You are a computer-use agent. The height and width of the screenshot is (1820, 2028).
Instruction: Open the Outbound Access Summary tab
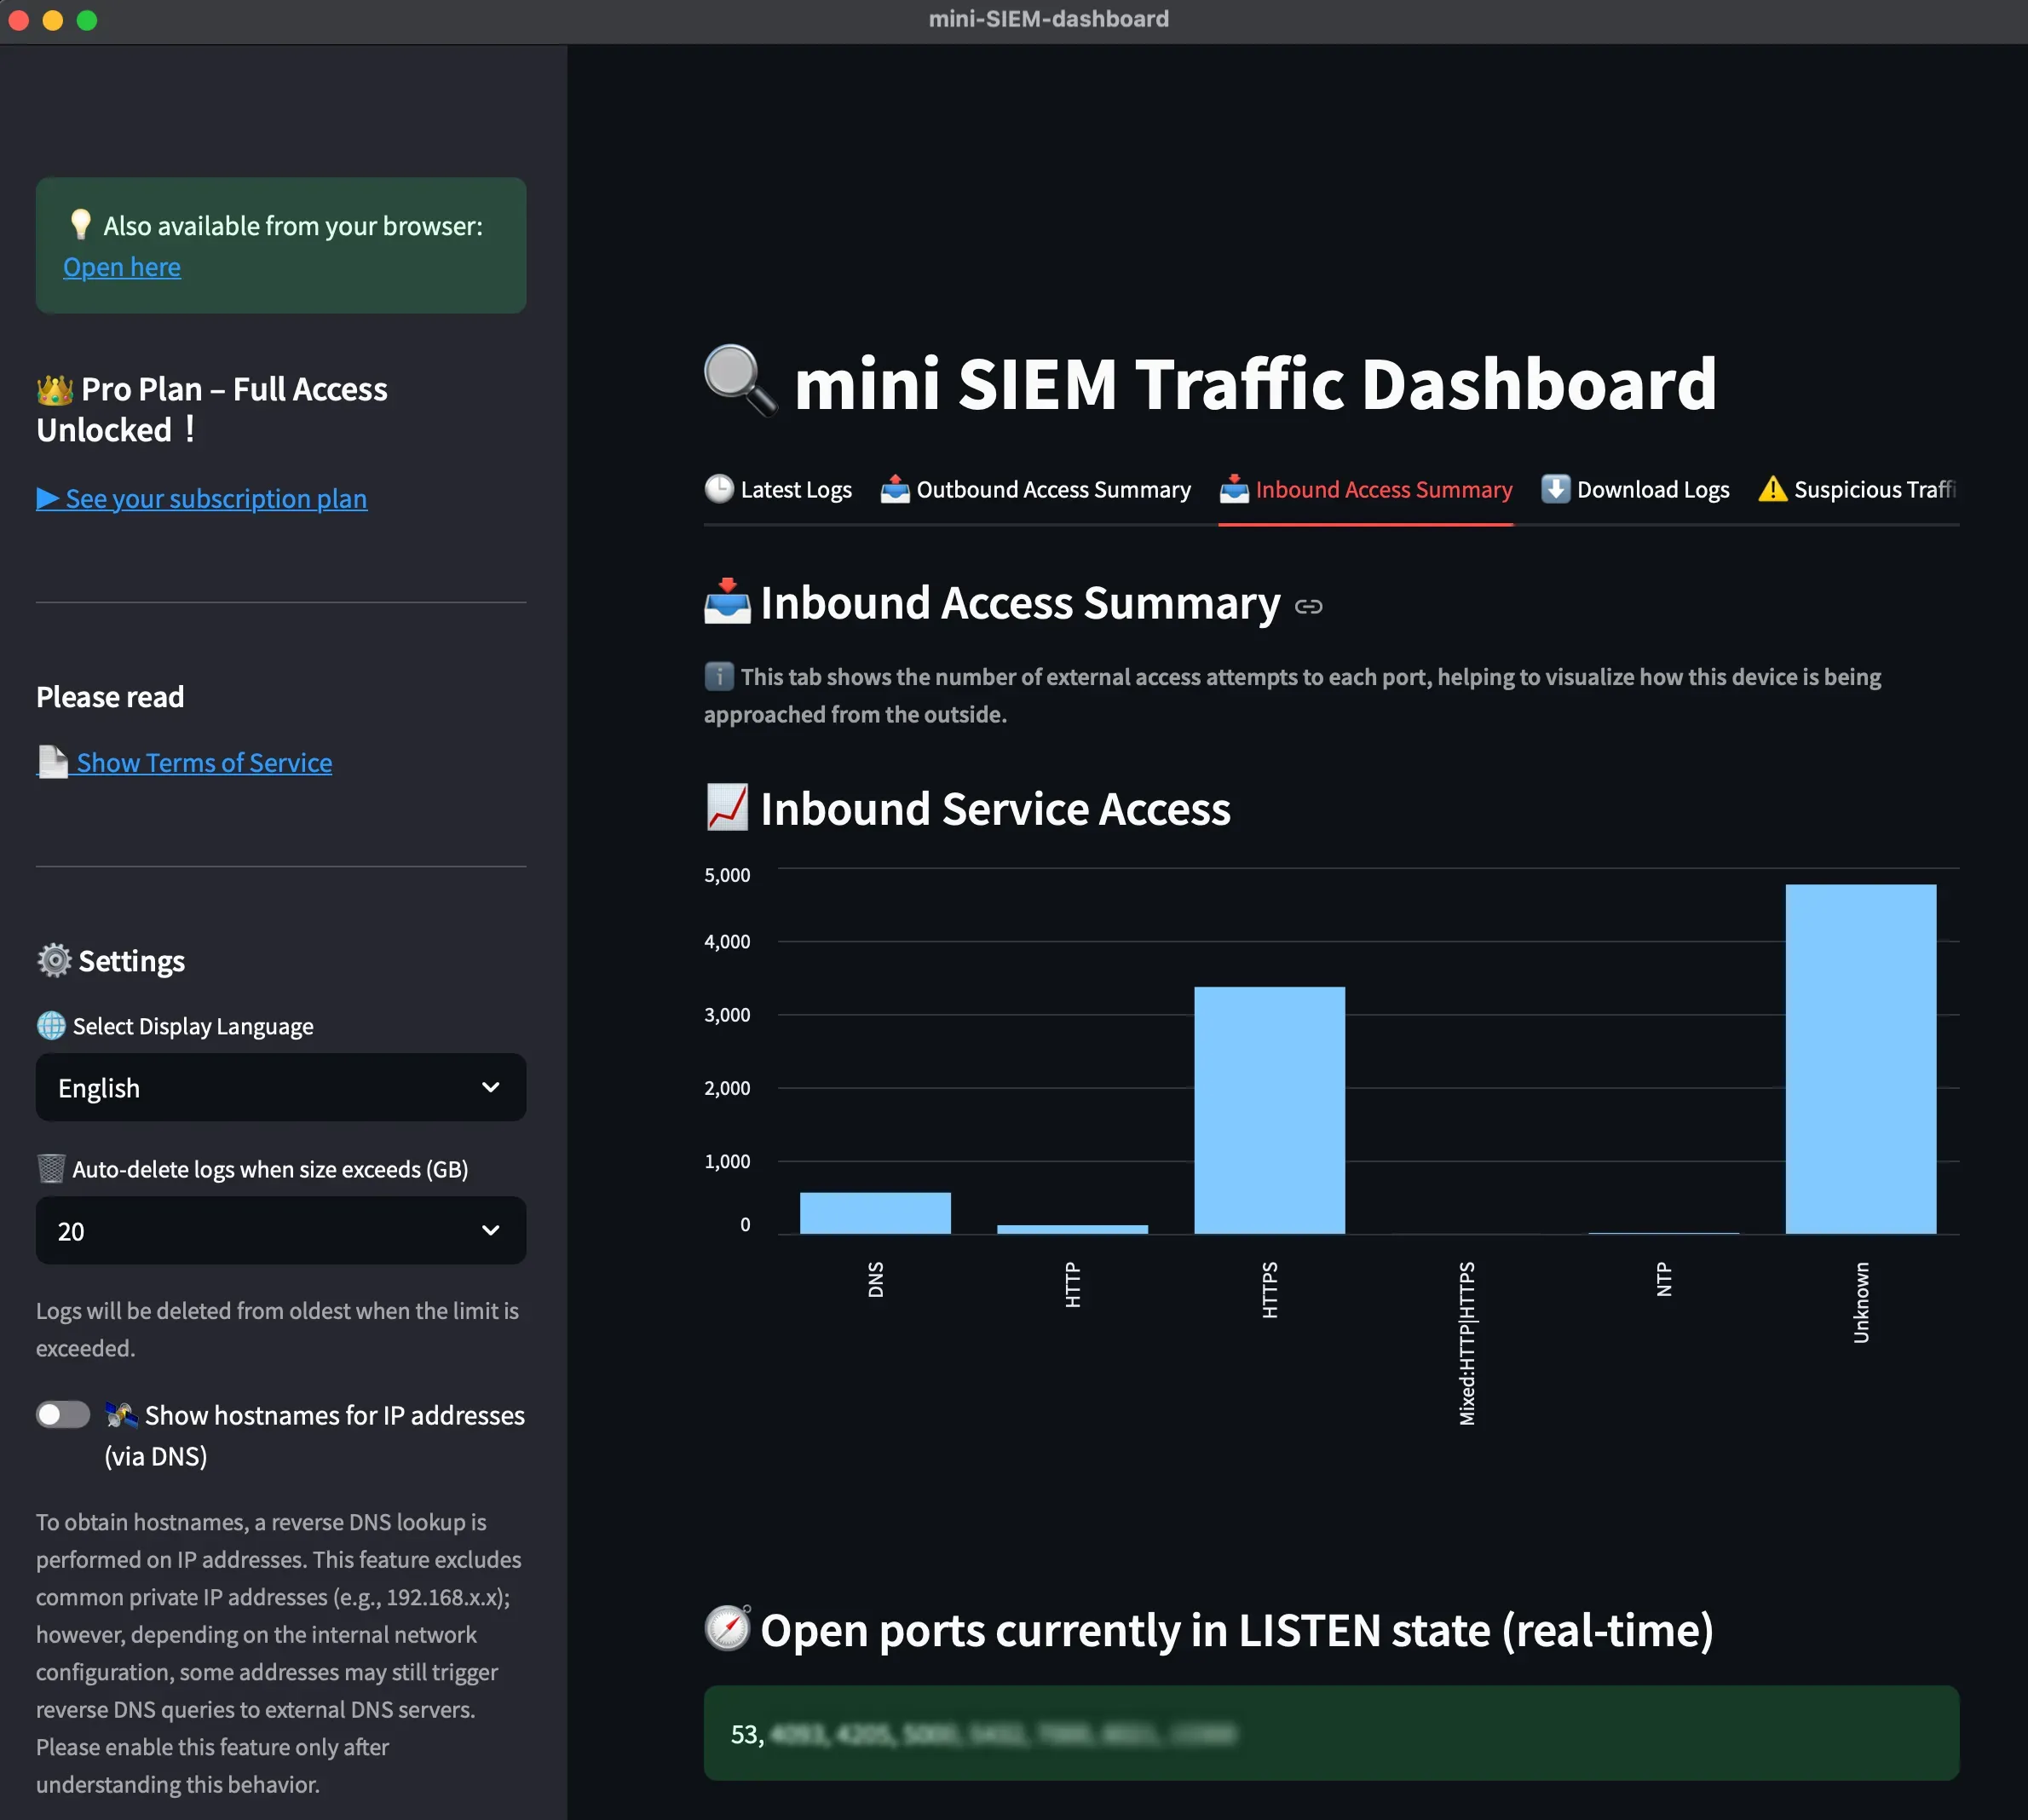(1036, 489)
